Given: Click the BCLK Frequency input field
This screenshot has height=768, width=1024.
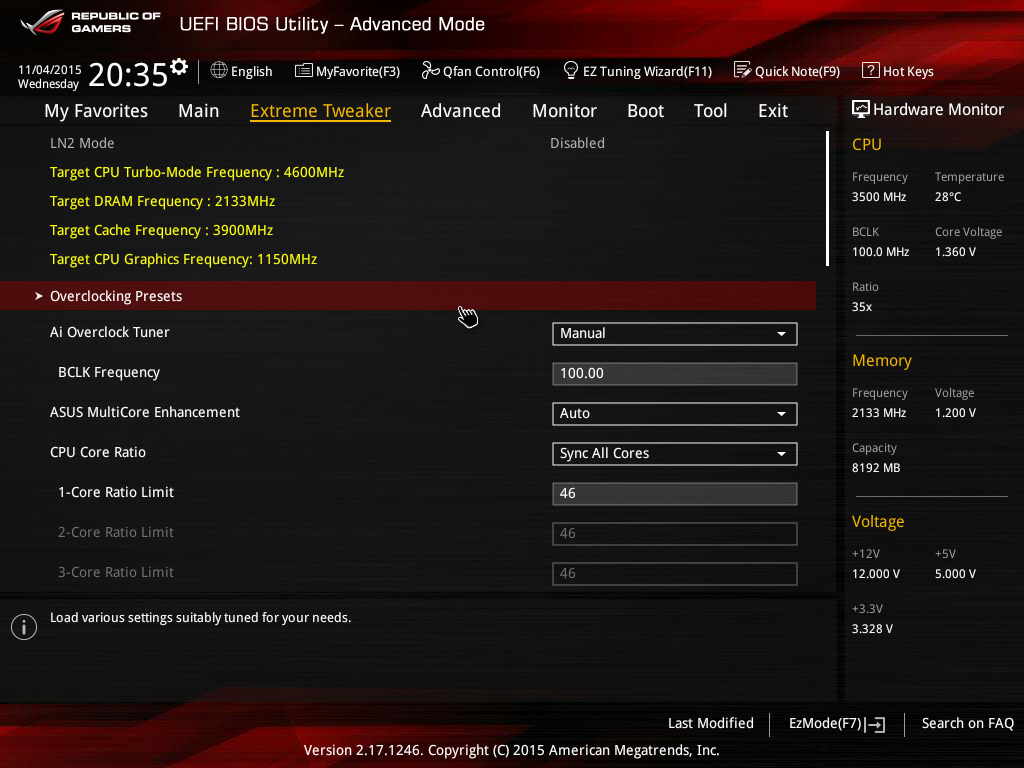Looking at the screenshot, I should 675,374.
